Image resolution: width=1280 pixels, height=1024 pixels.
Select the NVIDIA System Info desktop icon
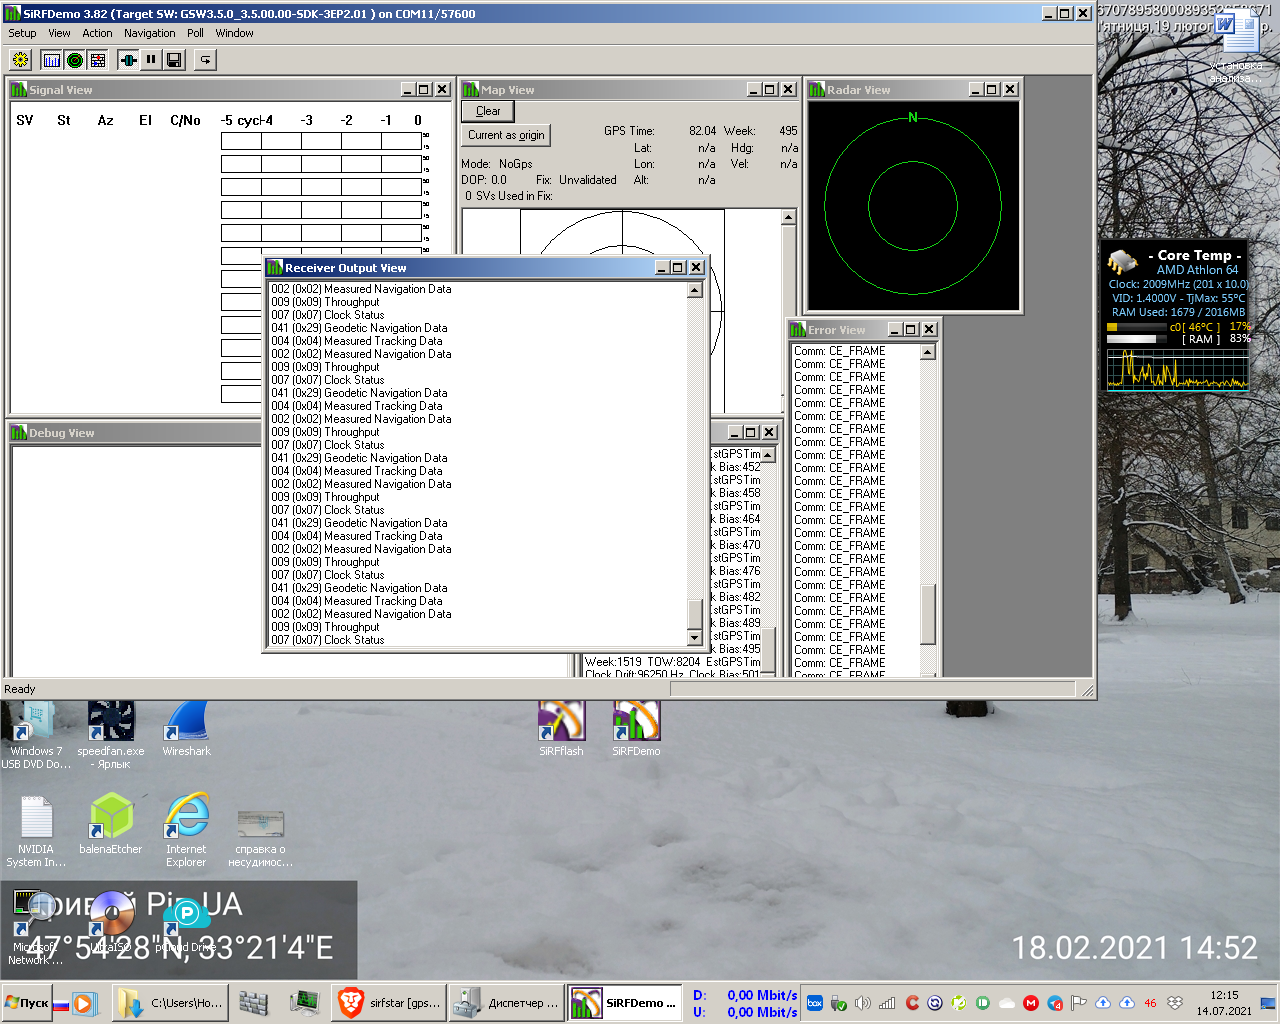[x=36, y=832]
